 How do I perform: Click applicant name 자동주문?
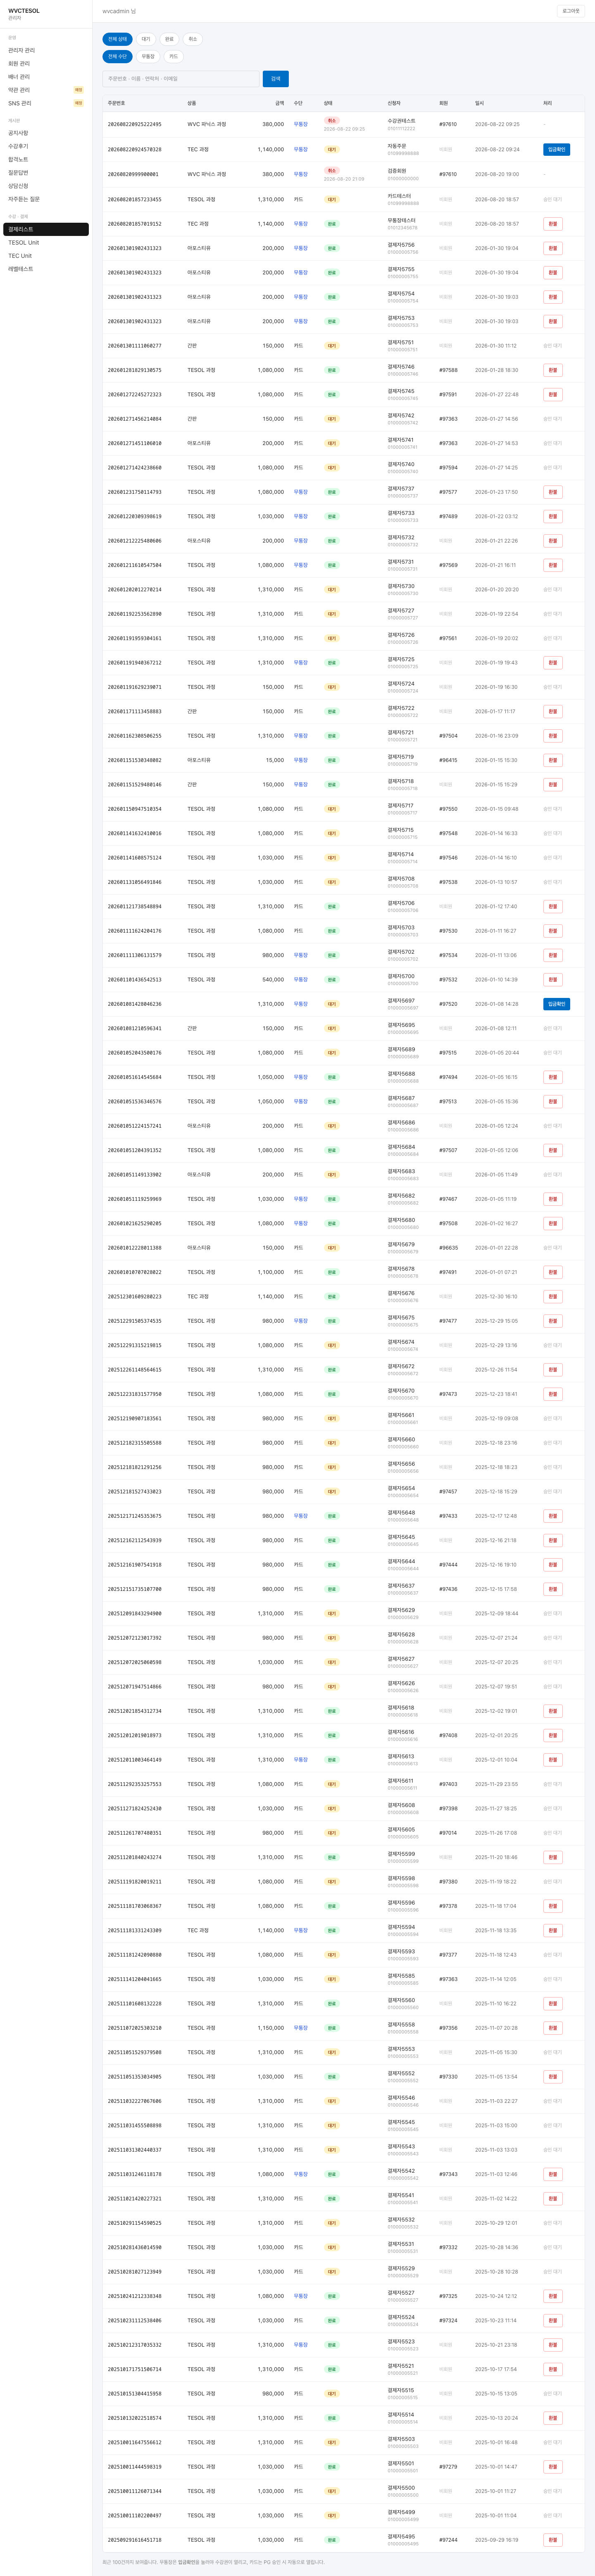coord(397,146)
